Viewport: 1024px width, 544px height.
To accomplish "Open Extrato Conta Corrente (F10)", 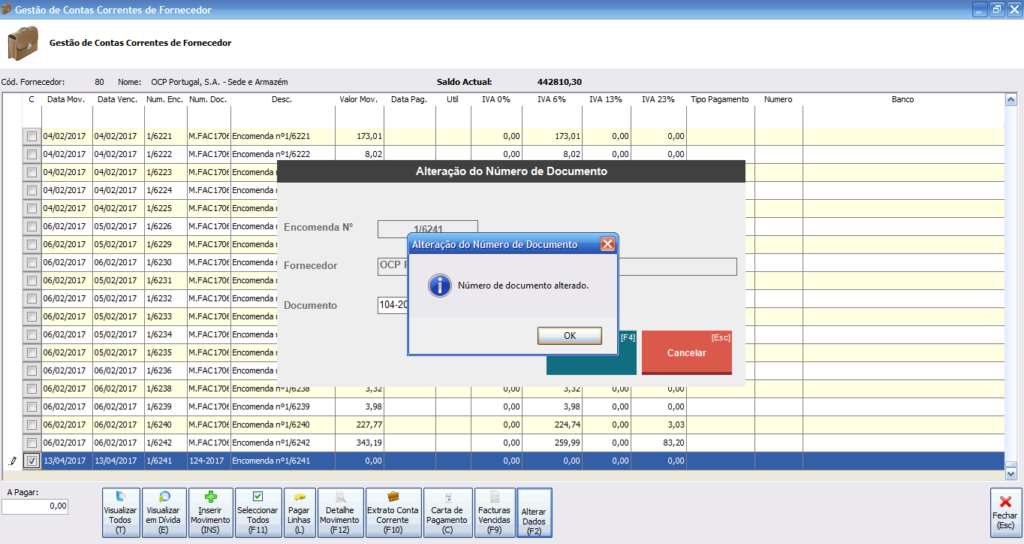I will tap(392, 510).
